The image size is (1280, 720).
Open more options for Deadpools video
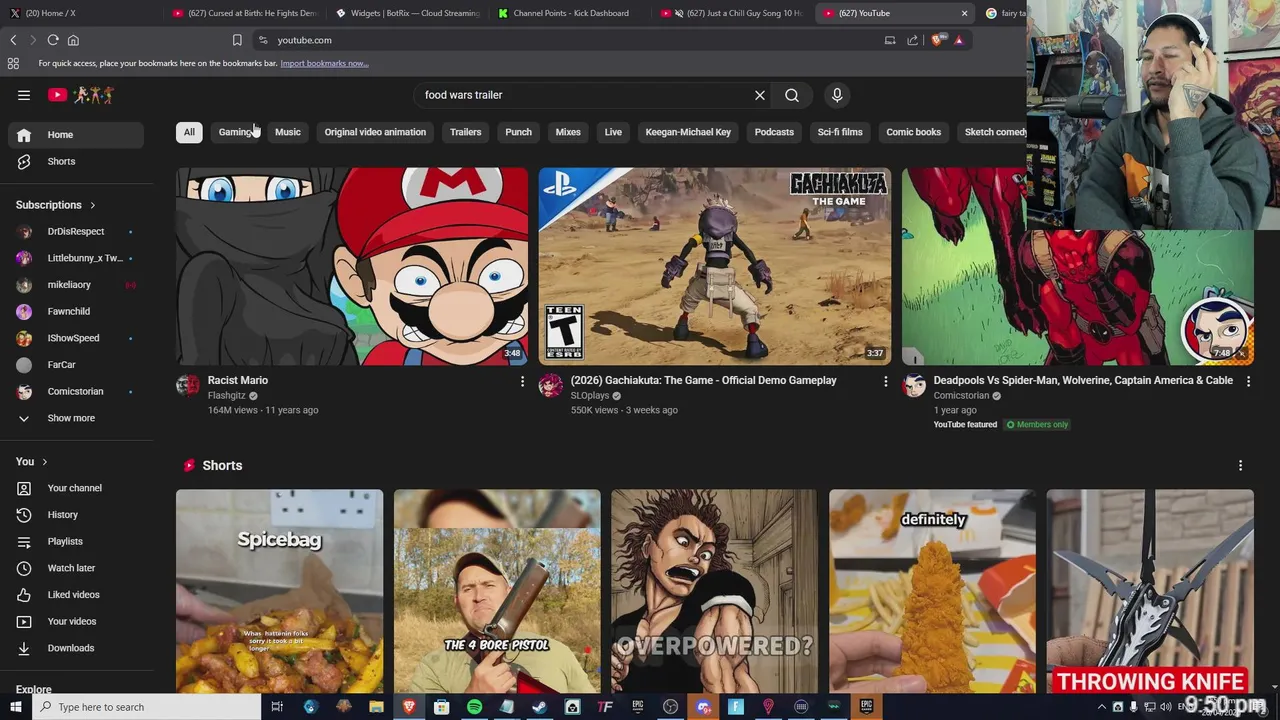[1248, 381]
